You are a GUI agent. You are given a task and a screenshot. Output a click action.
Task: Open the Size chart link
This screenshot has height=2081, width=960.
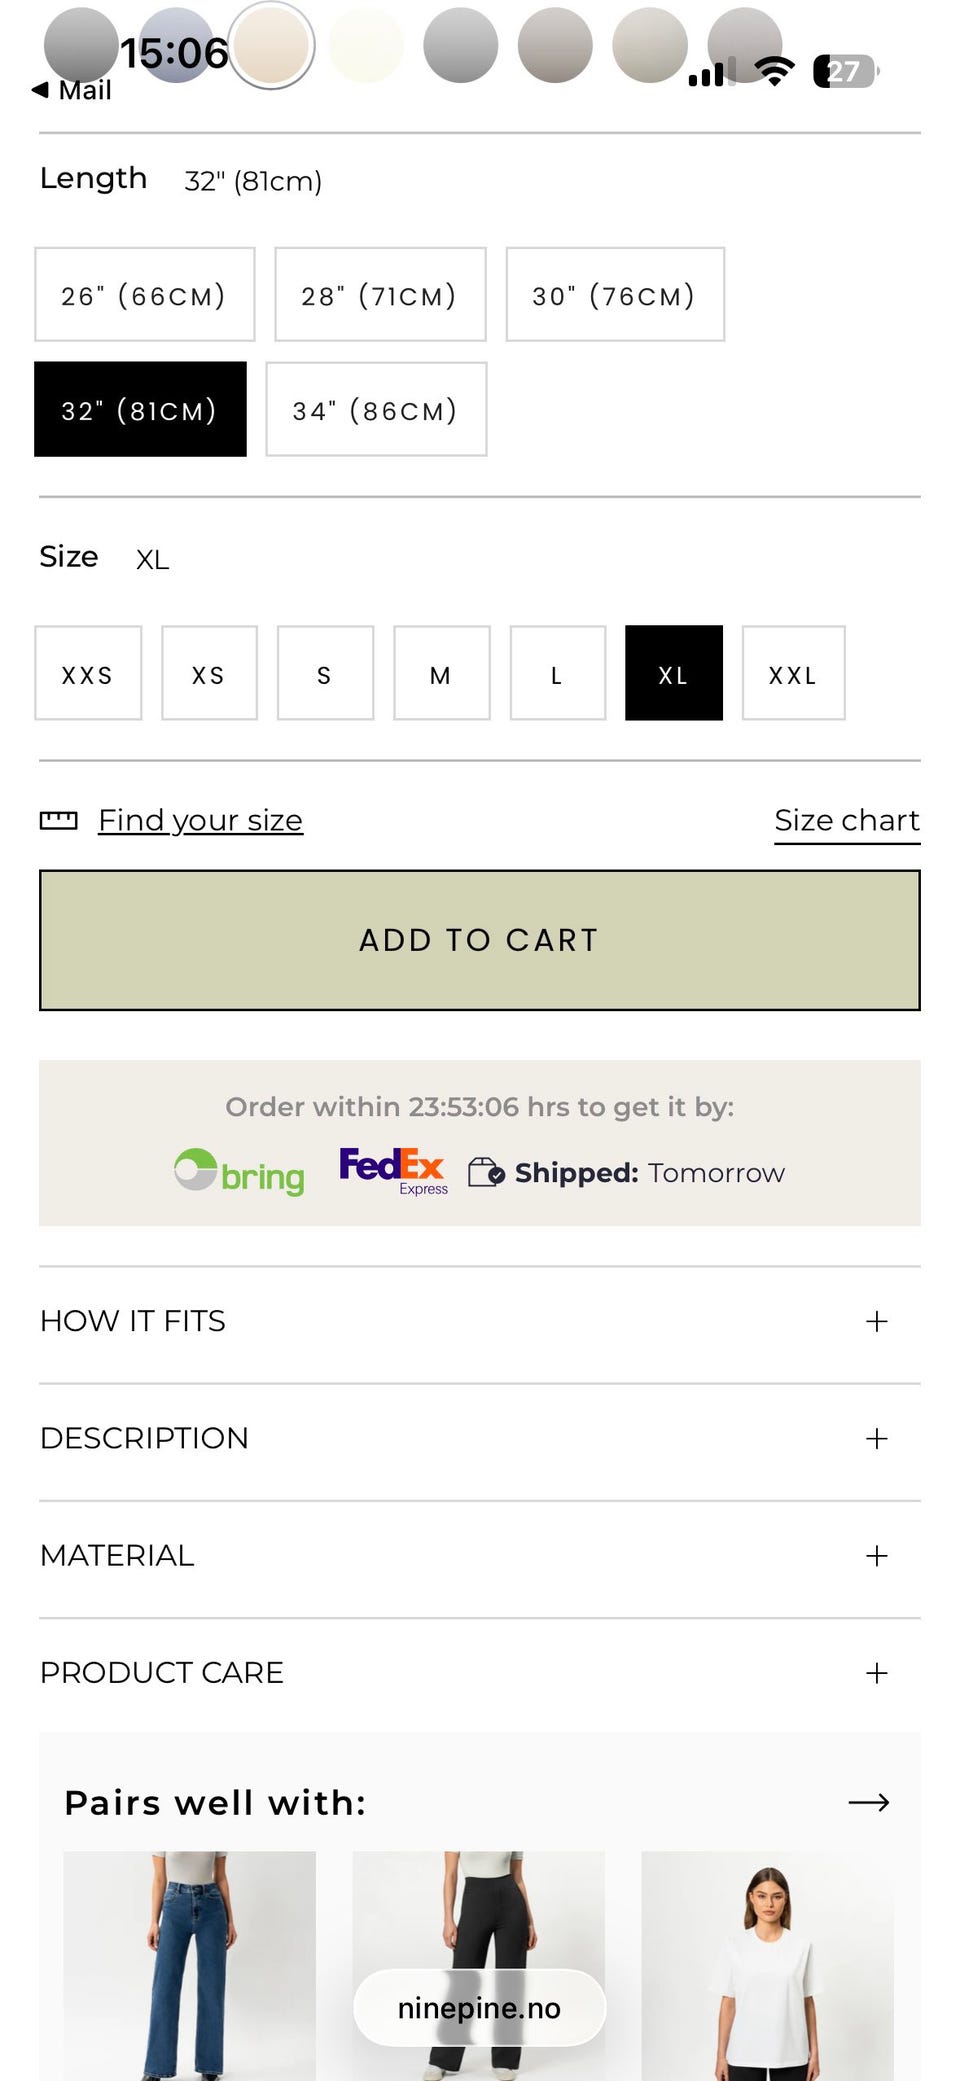(846, 821)
